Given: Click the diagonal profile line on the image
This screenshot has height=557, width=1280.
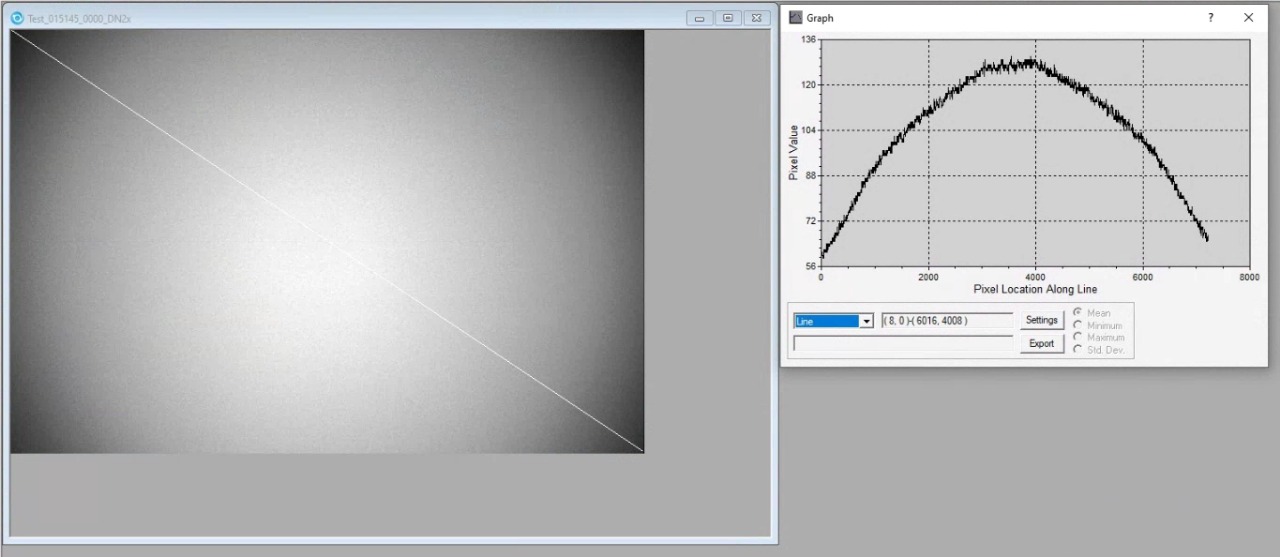Looking at the screenshot, I should (327, 241).
